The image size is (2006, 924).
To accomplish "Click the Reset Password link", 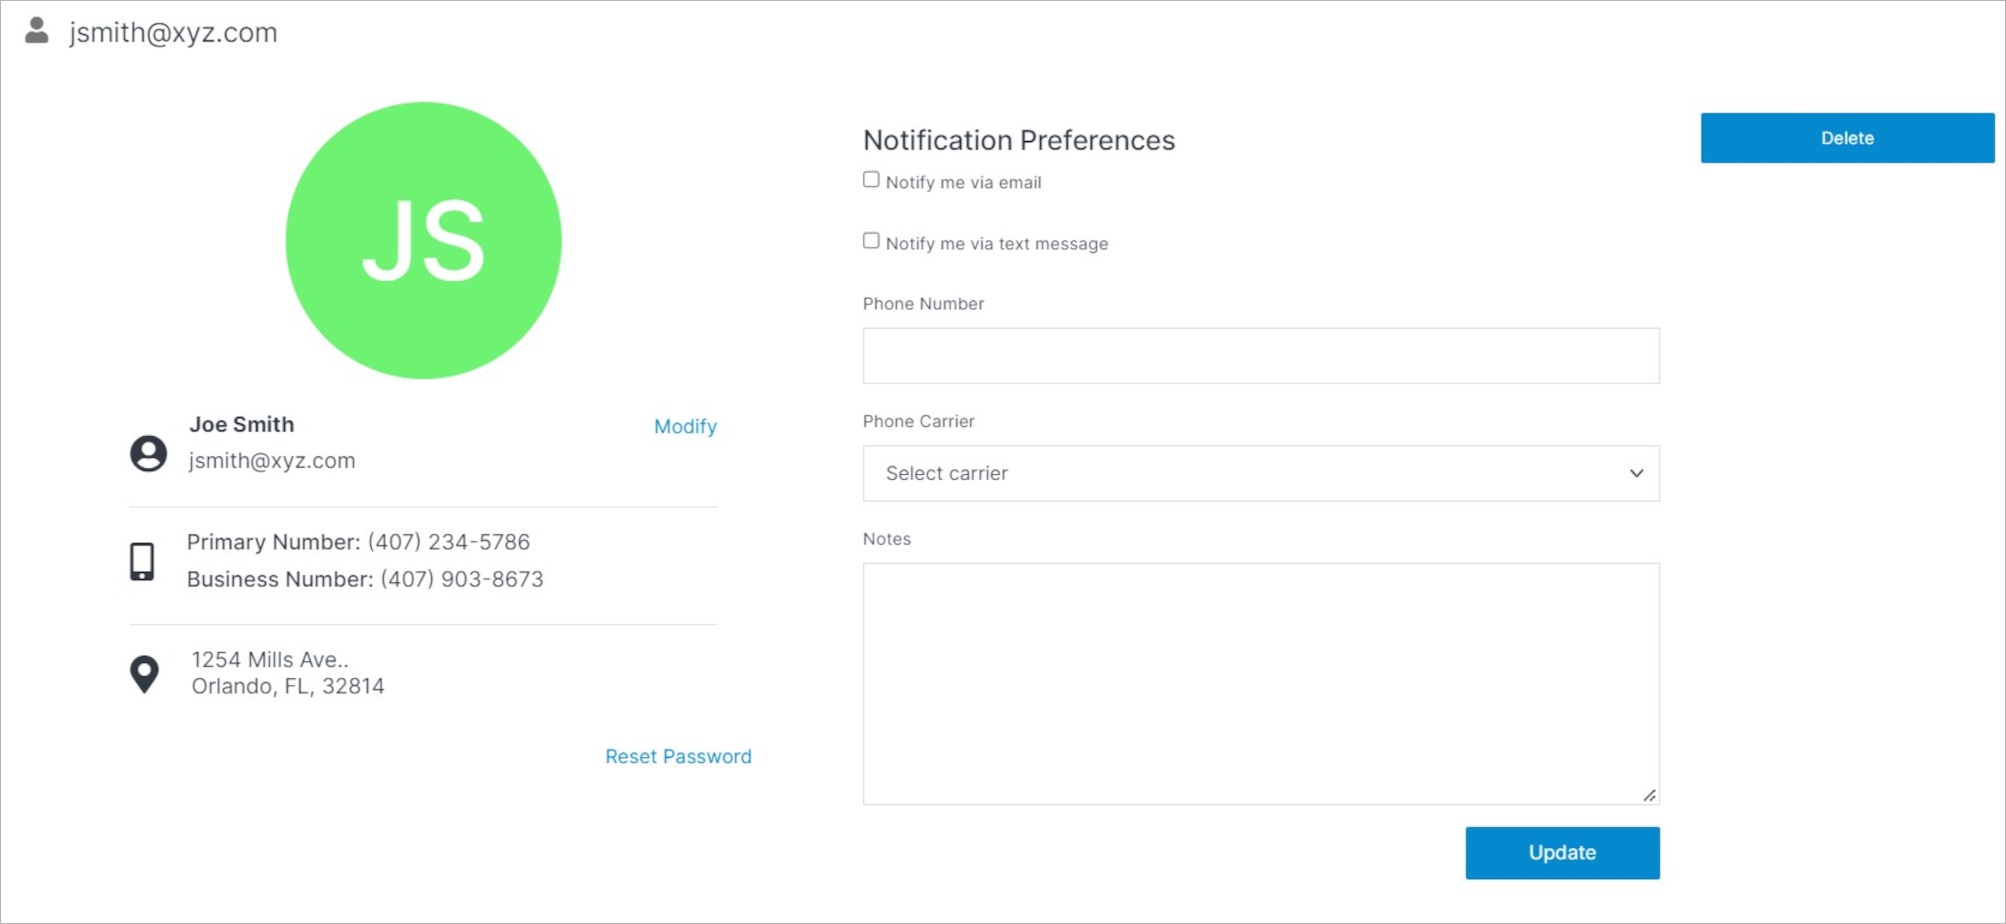I will tap(678, 756).
